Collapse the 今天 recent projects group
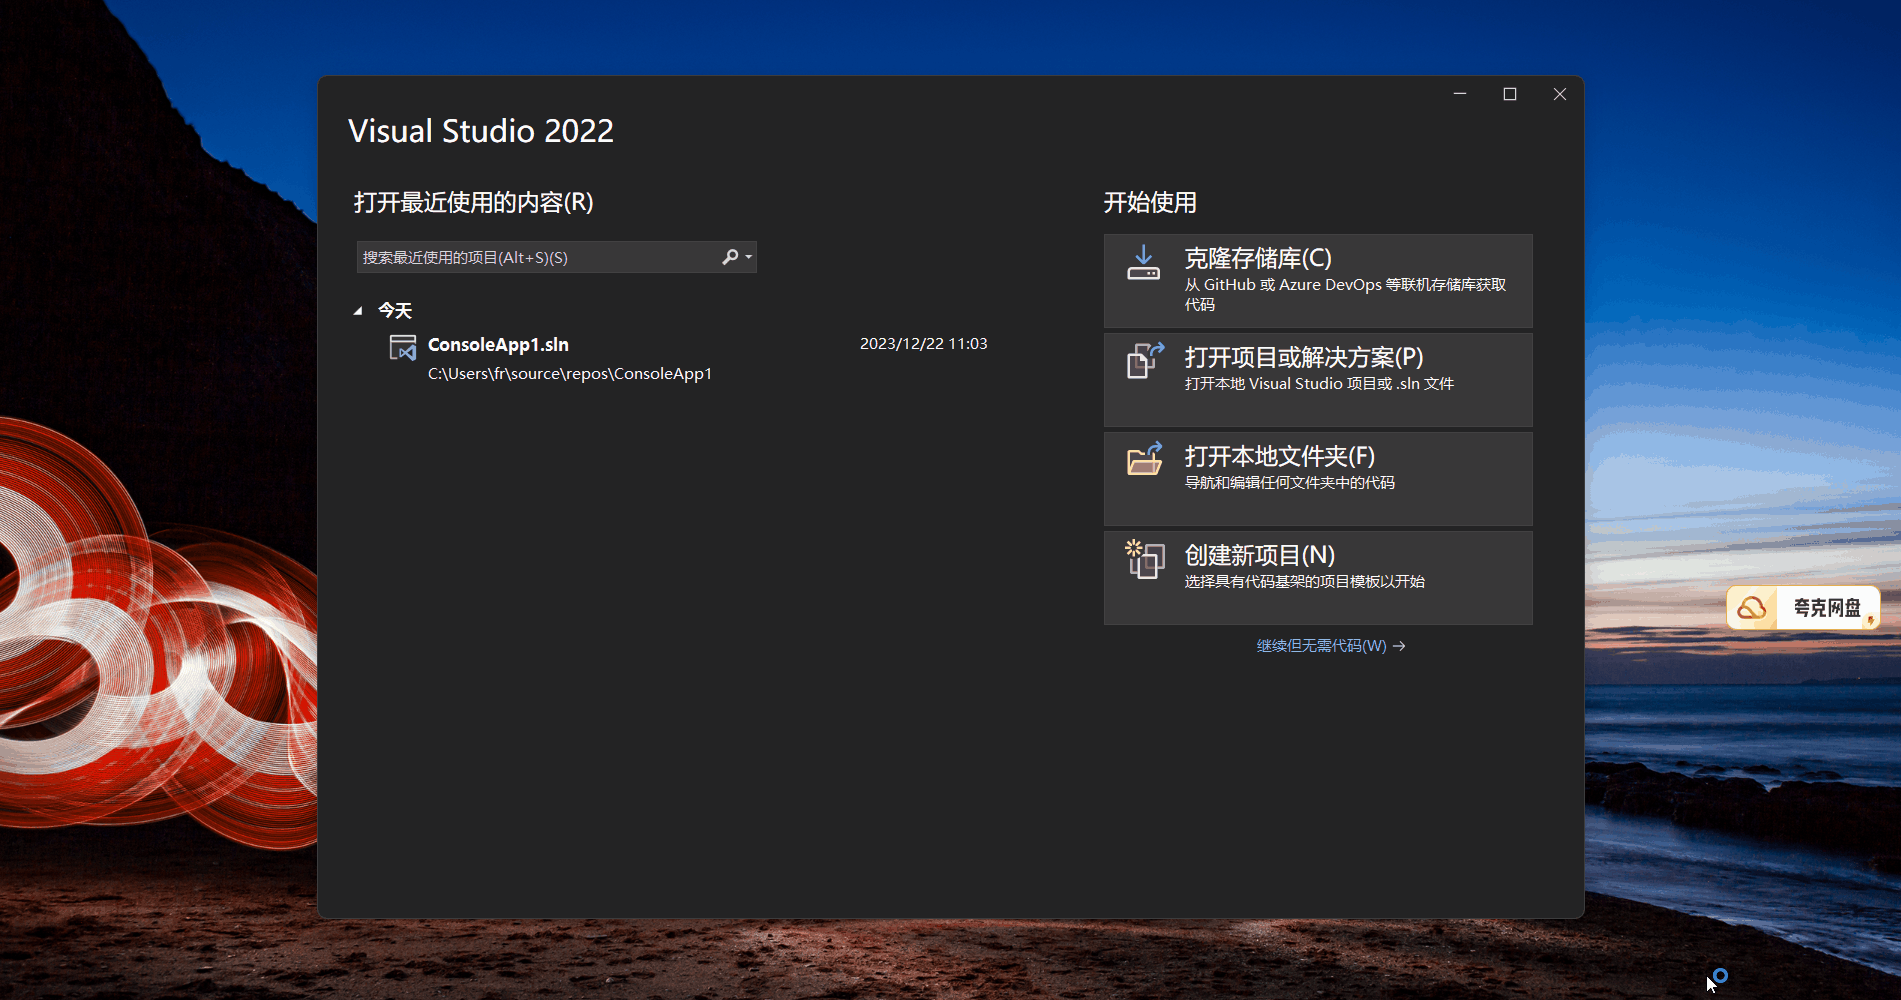The image size is (1901, 1000). point(357,311)
